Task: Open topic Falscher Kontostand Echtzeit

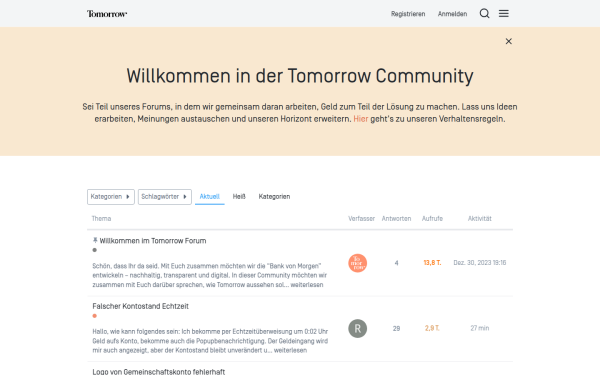Action: coord(140,306)
